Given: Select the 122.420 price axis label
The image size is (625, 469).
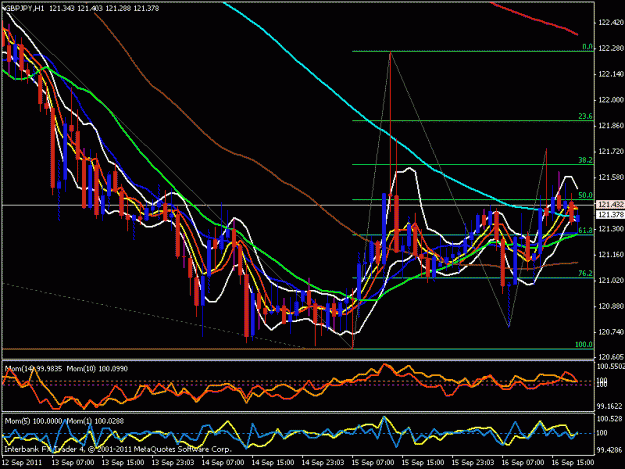Looking at the screenshot, I should (610, 23).
